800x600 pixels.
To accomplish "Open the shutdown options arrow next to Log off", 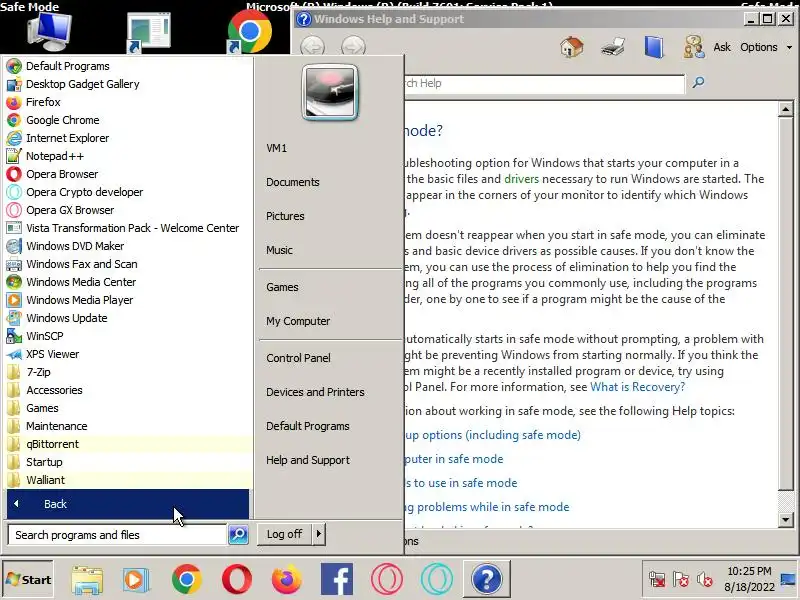I will 319,534.
